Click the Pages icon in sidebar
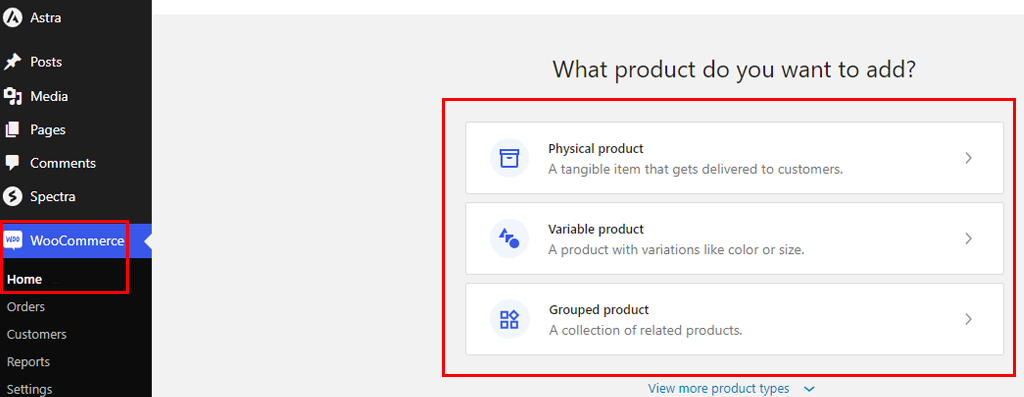1024x397 pixels. pyautogui.click(x=12, y=130)
